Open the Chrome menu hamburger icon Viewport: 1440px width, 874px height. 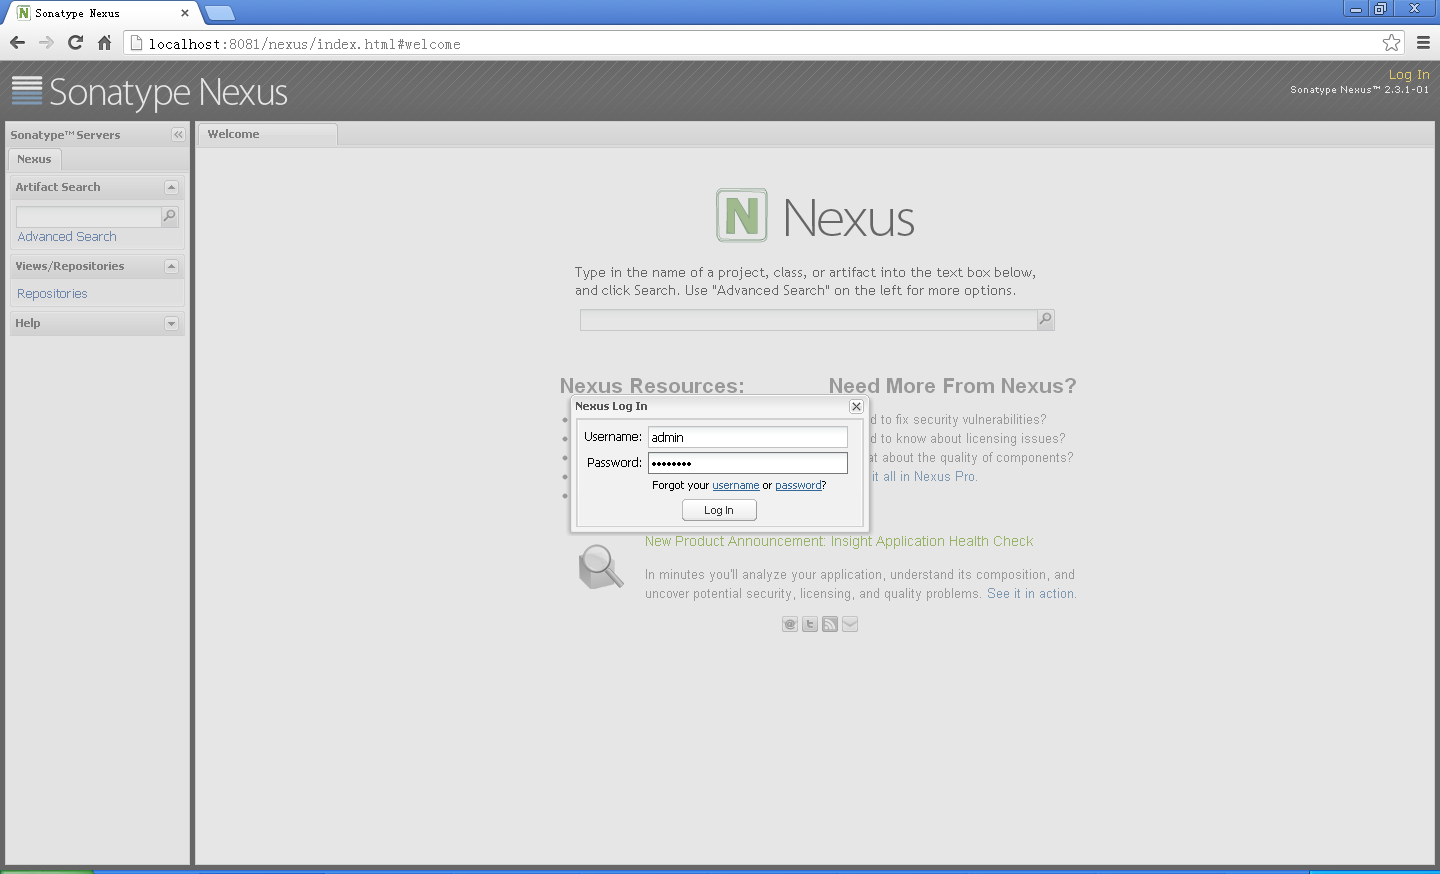tap(1423, 43)
